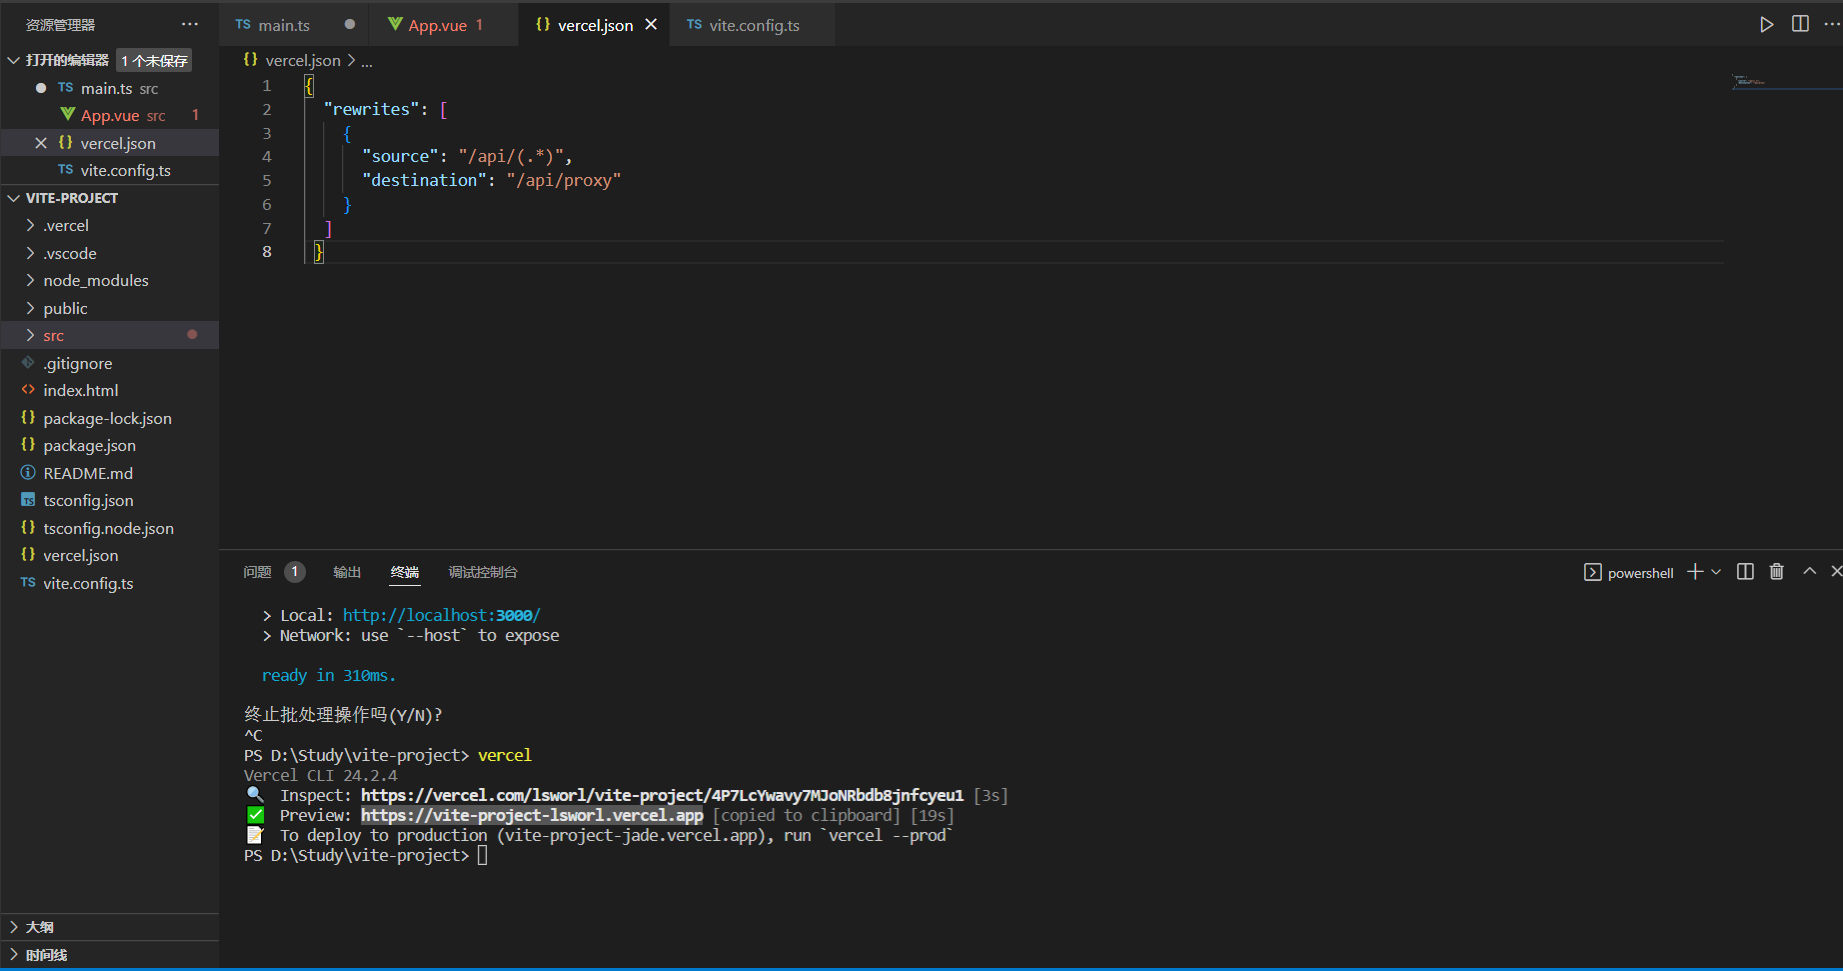The image size is (1843, 971).
Task: Switch to the 问题 problems tab
Action: pyautogui.click(x=257, y=572)
